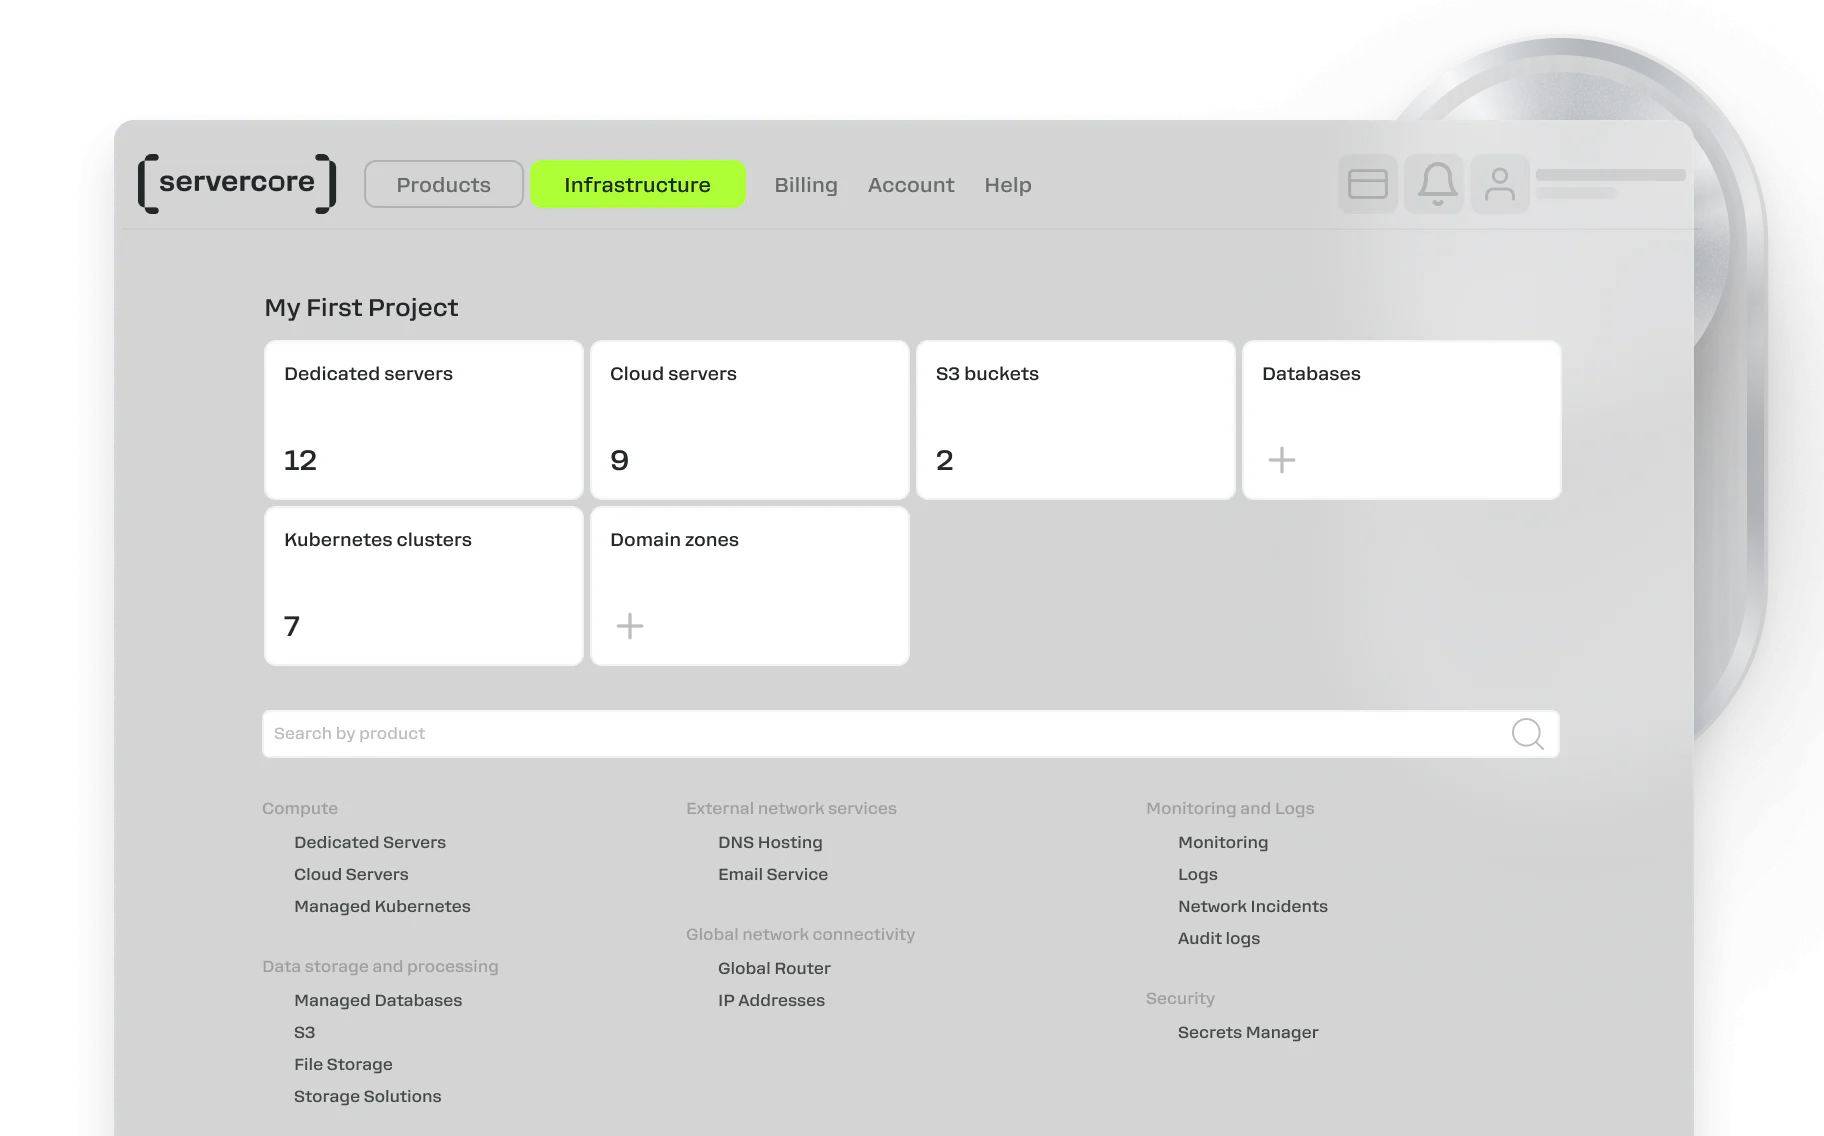Click the cloud servers count 9
This screenshot has height=1136, width=1824.
(619, 460)
